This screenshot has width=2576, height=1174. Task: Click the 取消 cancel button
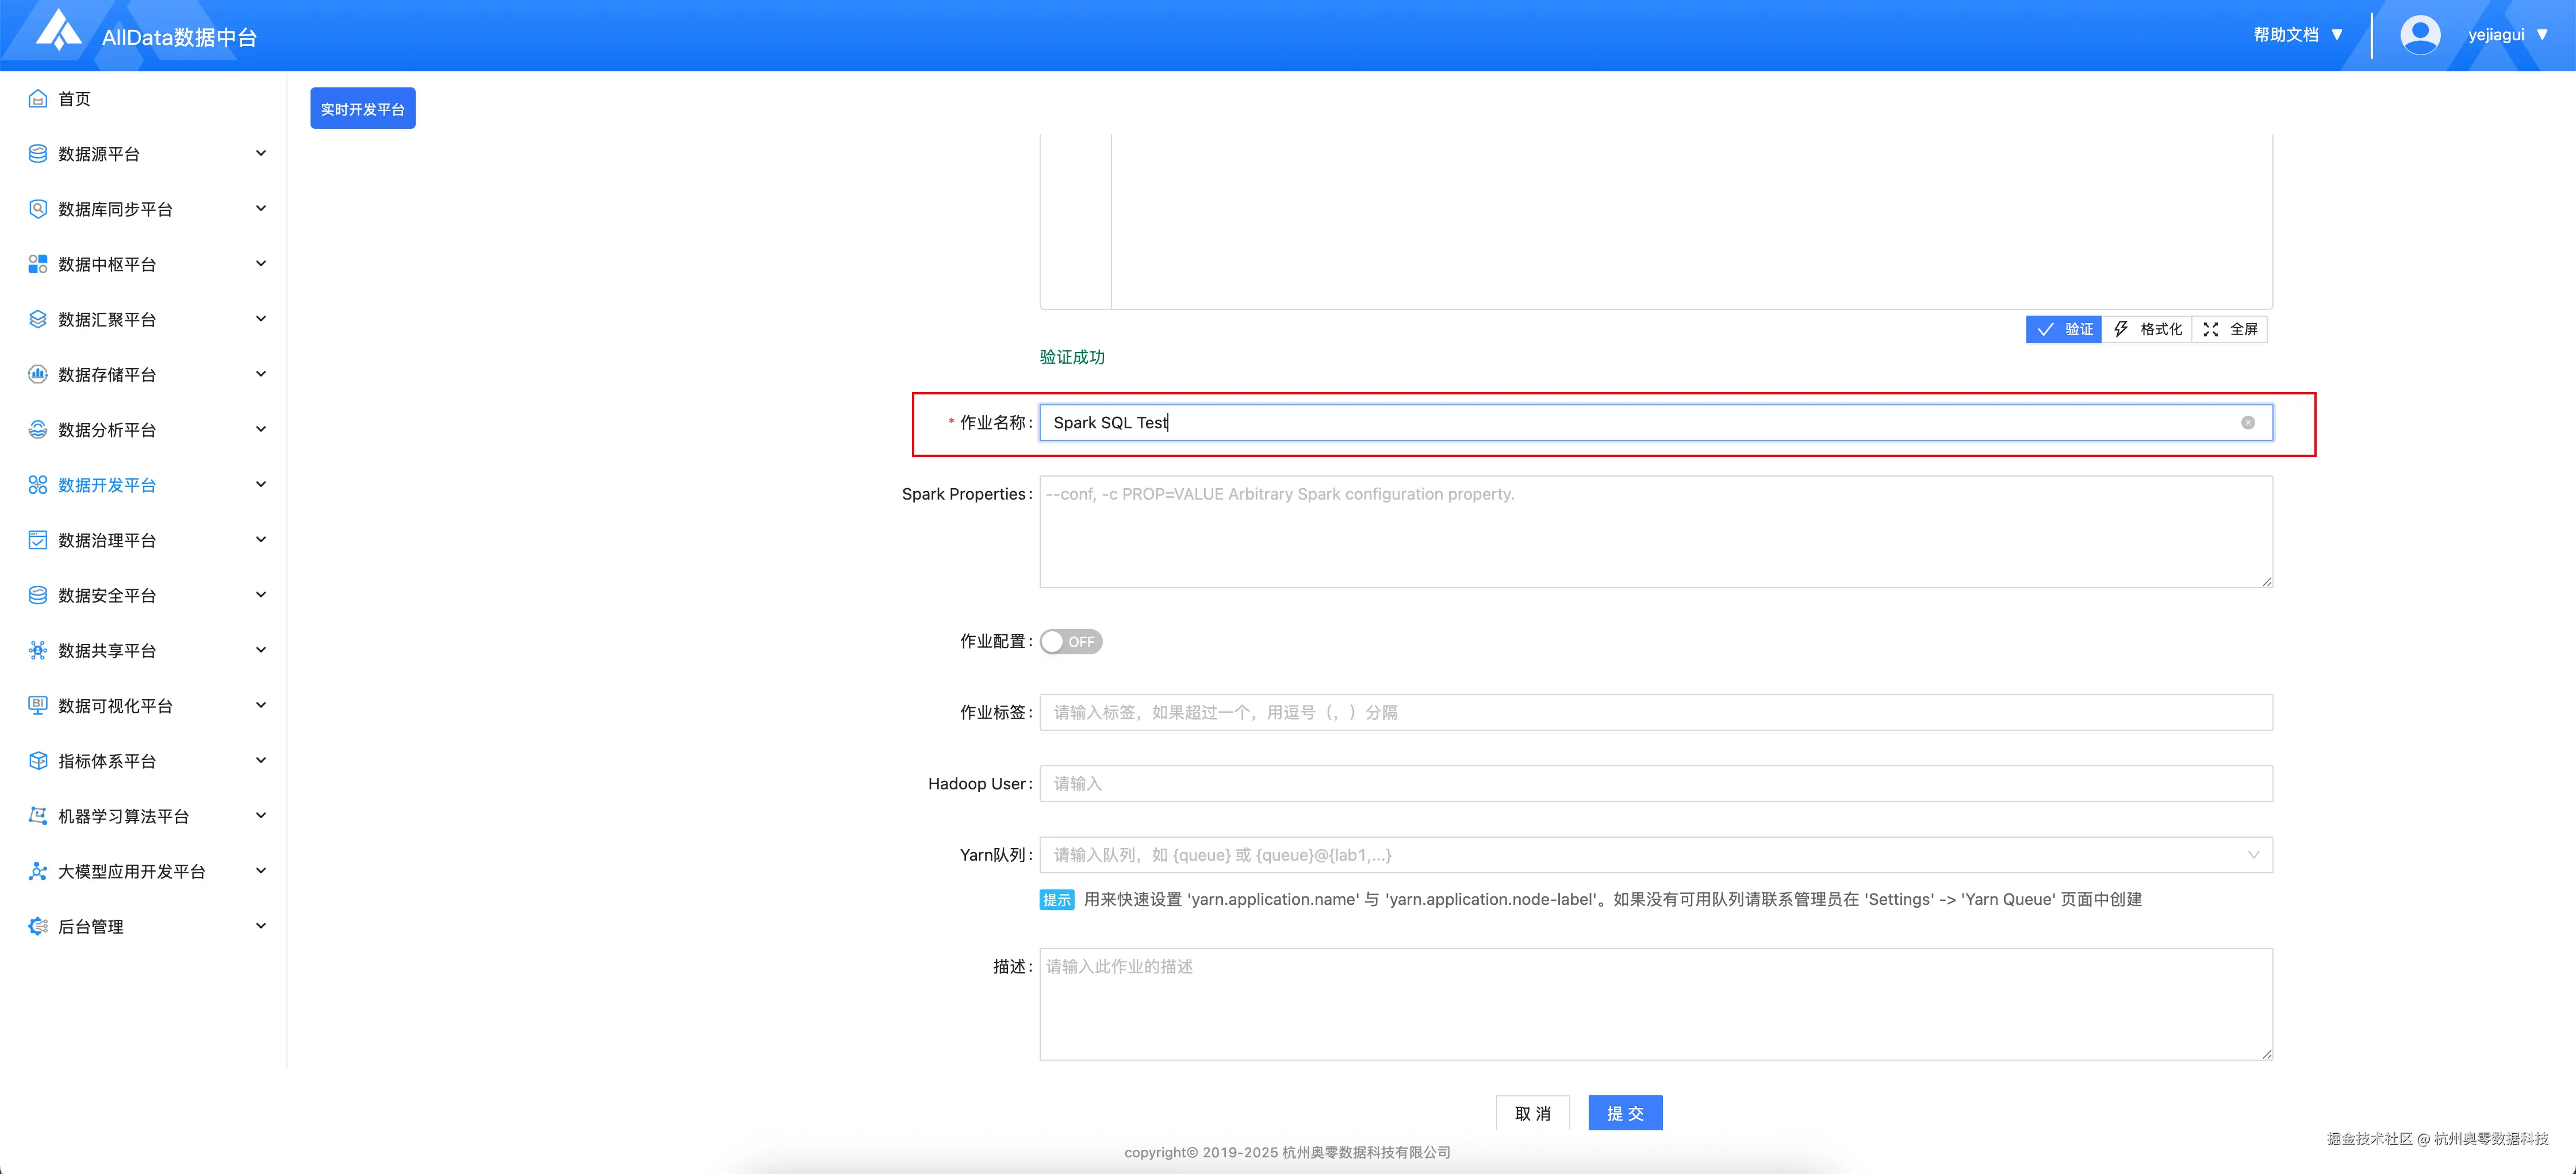pyautogui.click(x=1532, y=1113)
